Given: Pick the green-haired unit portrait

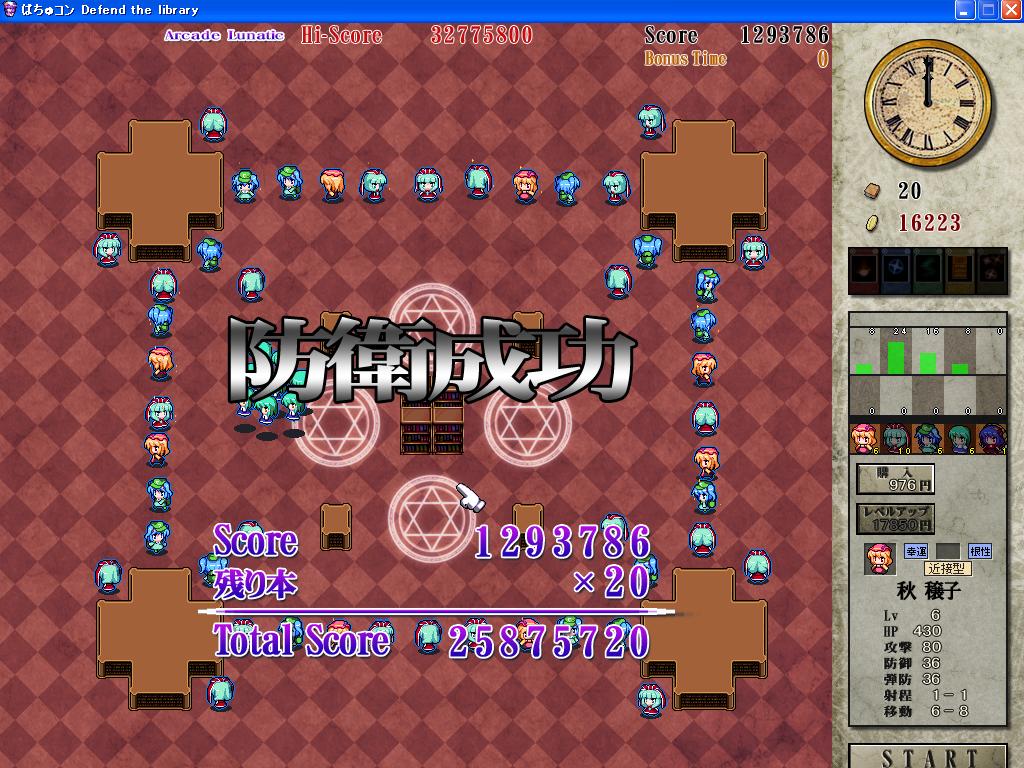Looking at the screenshot, I should click(x=960, y=438).
